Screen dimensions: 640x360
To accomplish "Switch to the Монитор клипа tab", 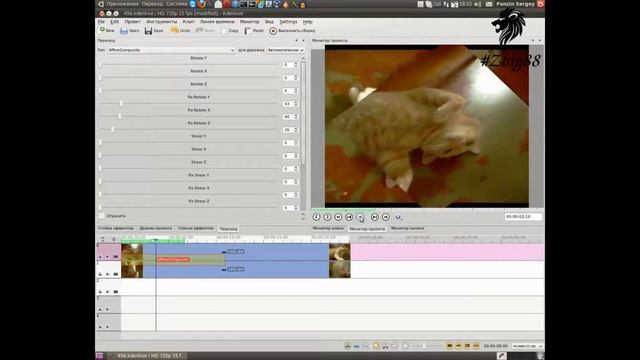I will pos(328,228).
